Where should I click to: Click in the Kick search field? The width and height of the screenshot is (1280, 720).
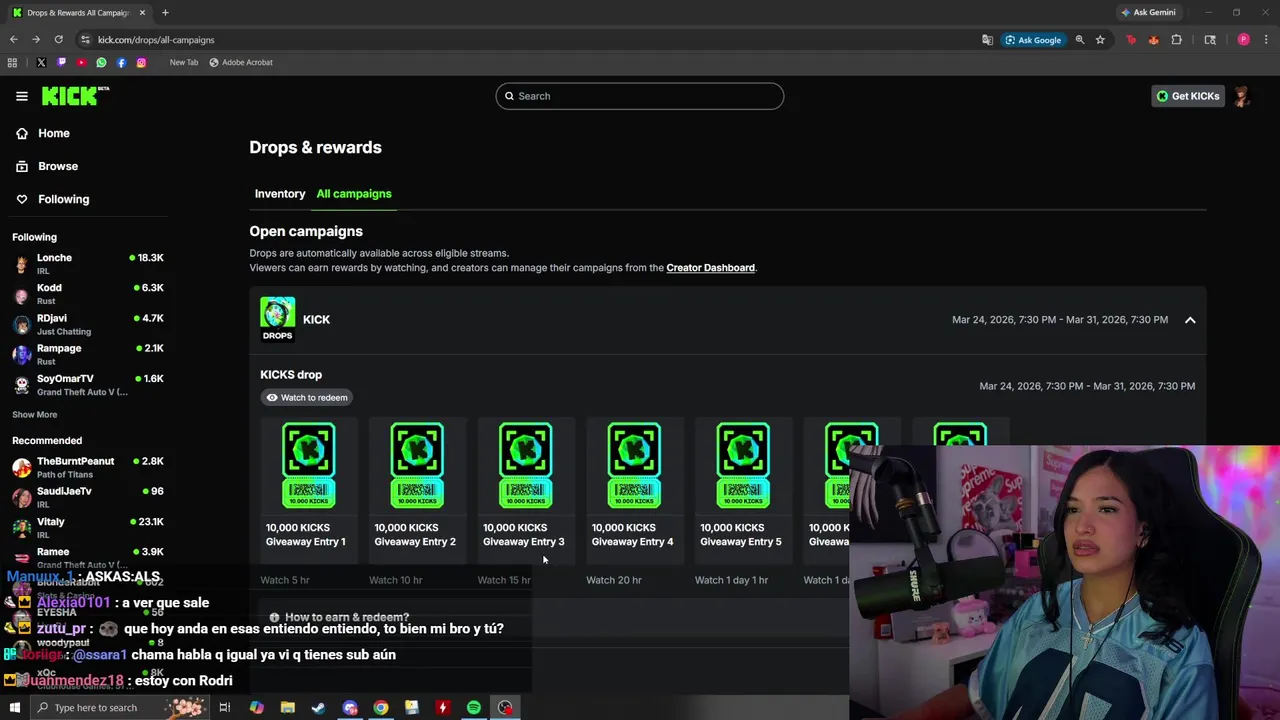pos(640,96)
